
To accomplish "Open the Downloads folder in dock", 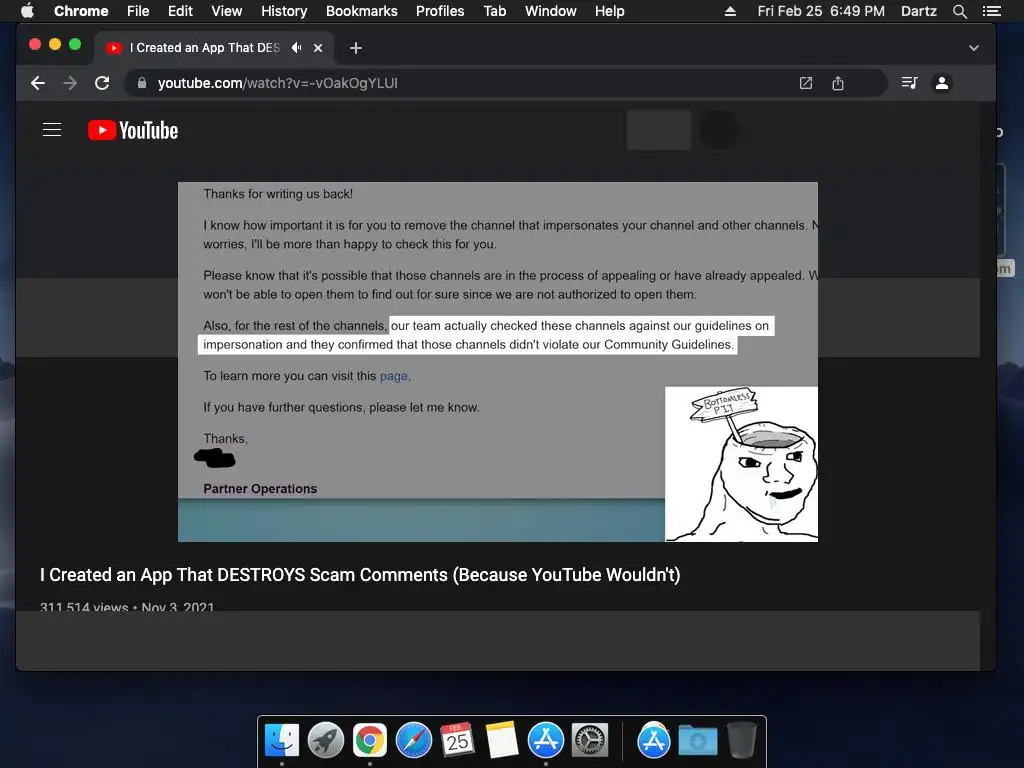I will click(697, 741).
